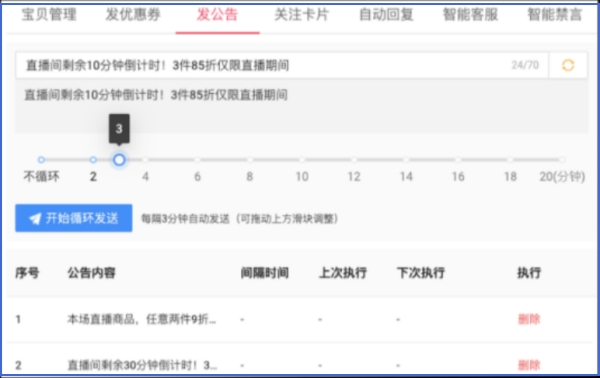Click the 序号 column header
This screenshot has width=600, height=378.
pyautogui.click(x=27, y=273)
